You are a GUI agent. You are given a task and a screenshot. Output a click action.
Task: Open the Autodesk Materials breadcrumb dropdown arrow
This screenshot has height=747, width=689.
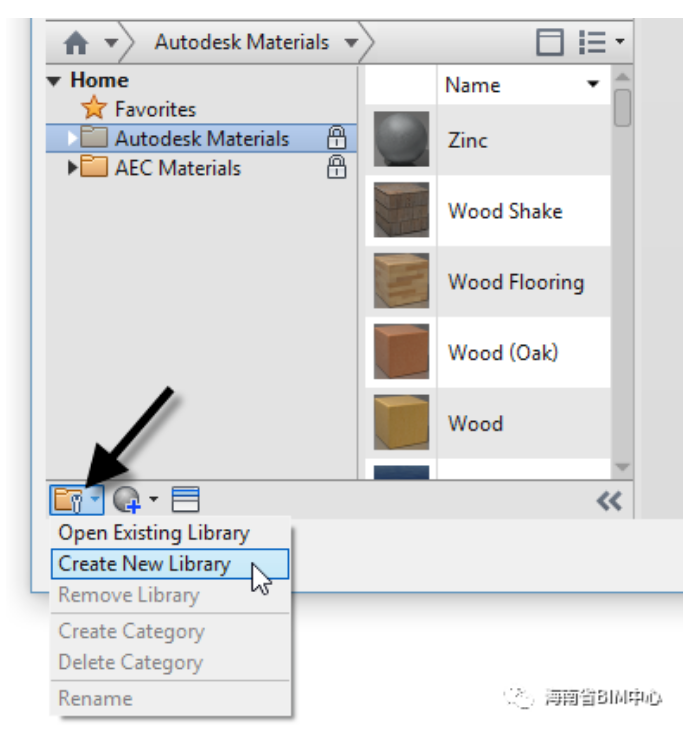click(352, 43)
